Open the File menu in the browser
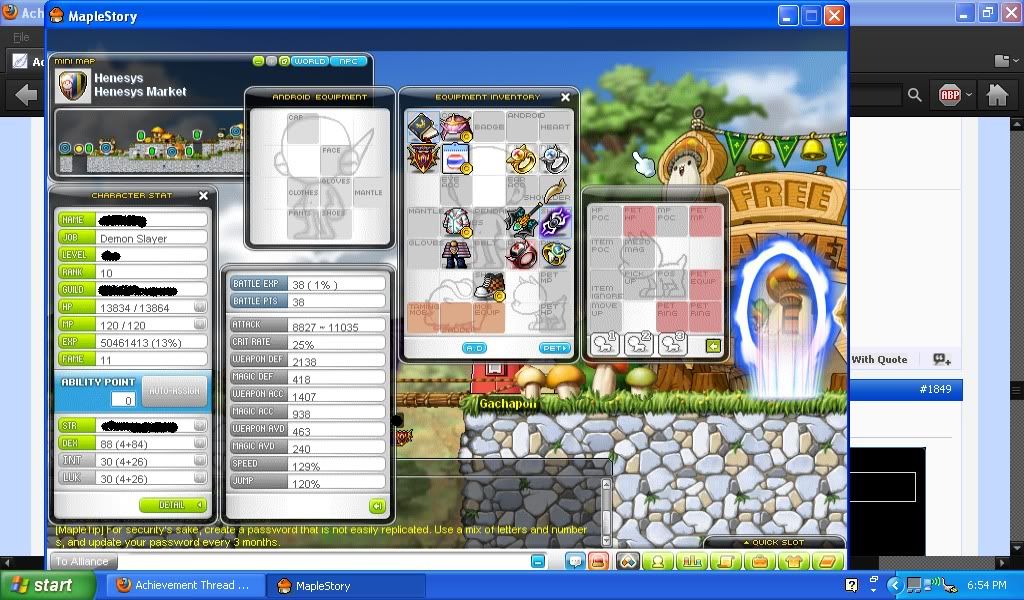This screenshot has height=600, width=1024. pos(22,37)
